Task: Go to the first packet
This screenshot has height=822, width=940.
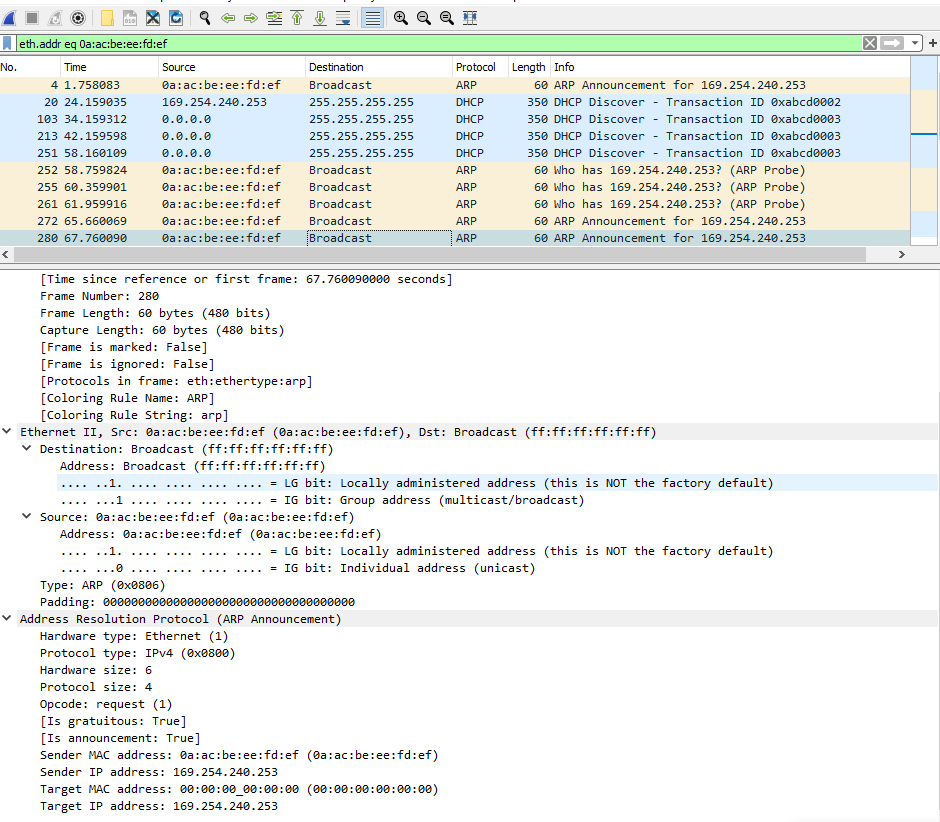Action: (x=297, y=18)
